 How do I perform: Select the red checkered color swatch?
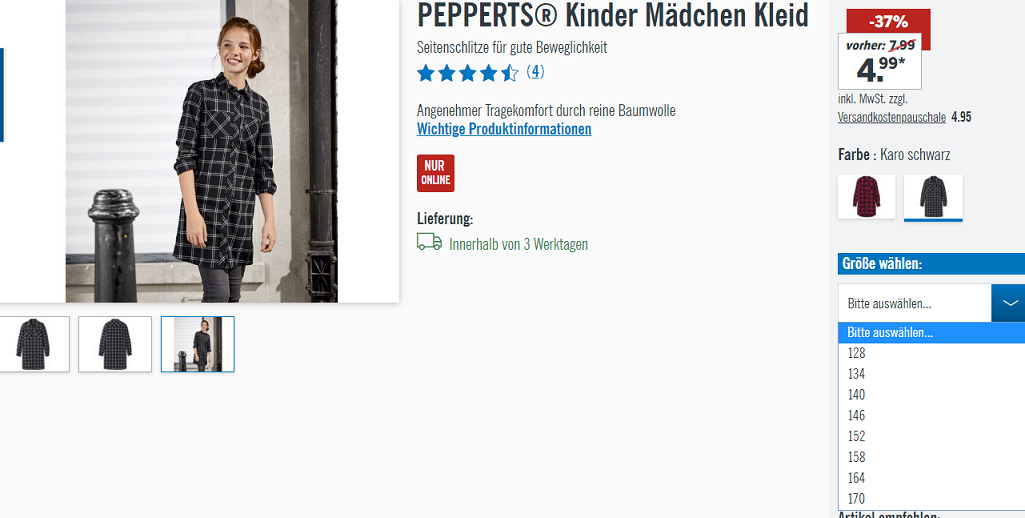867,197
